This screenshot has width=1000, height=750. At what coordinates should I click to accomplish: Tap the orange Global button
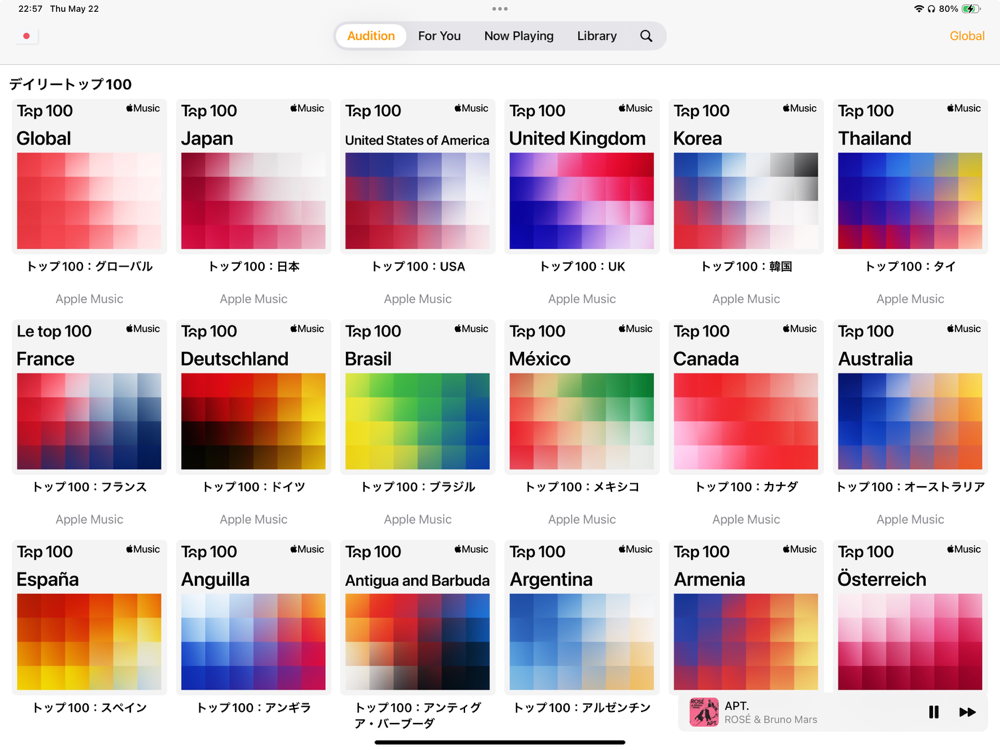(967, 36)
